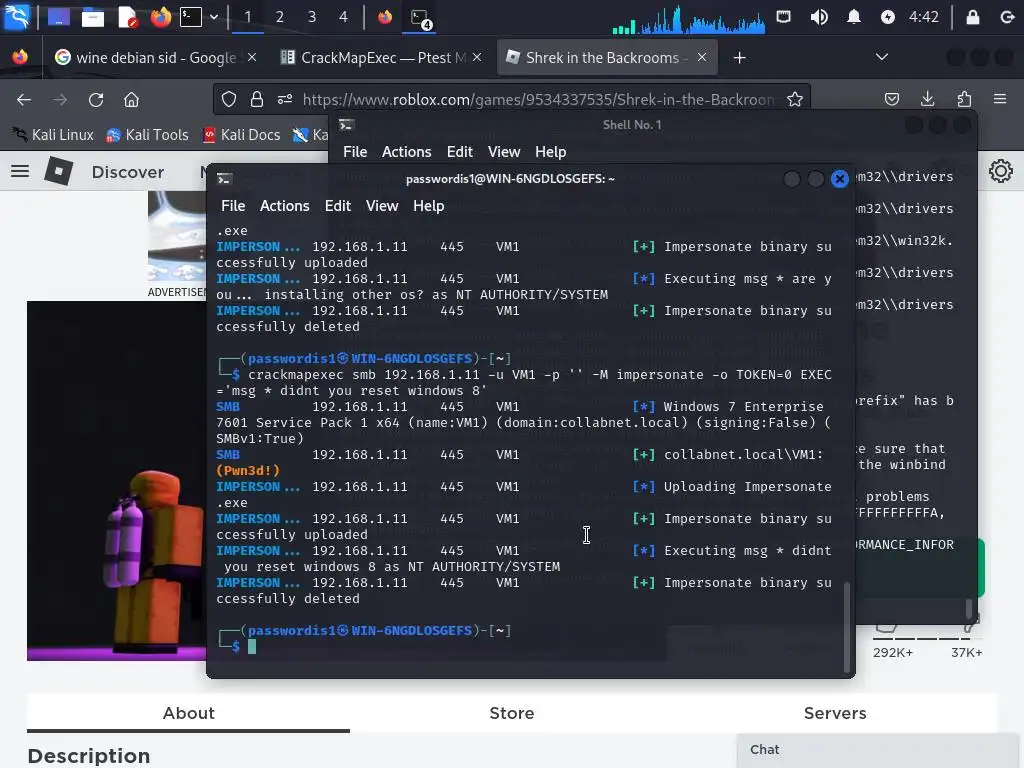Click the logout panel icon
The width and height of the screenshot is (1024, 768).
(1007, 17)
